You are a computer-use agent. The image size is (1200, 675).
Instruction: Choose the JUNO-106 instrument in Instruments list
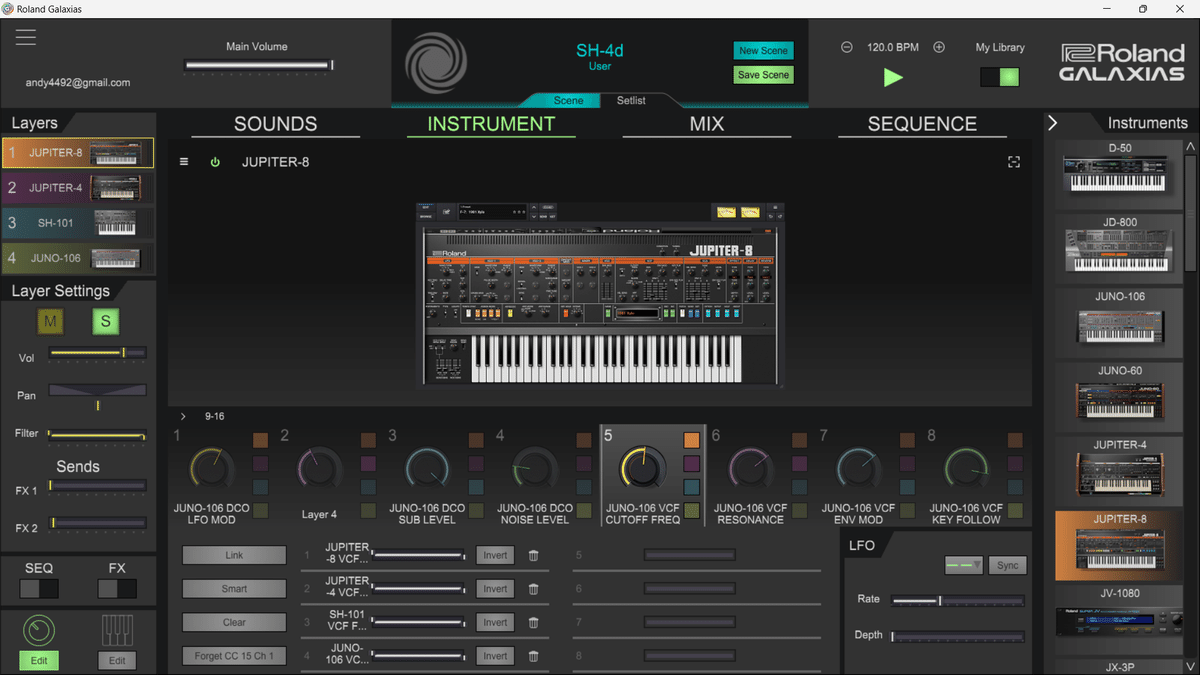(x=1119, y=325)
